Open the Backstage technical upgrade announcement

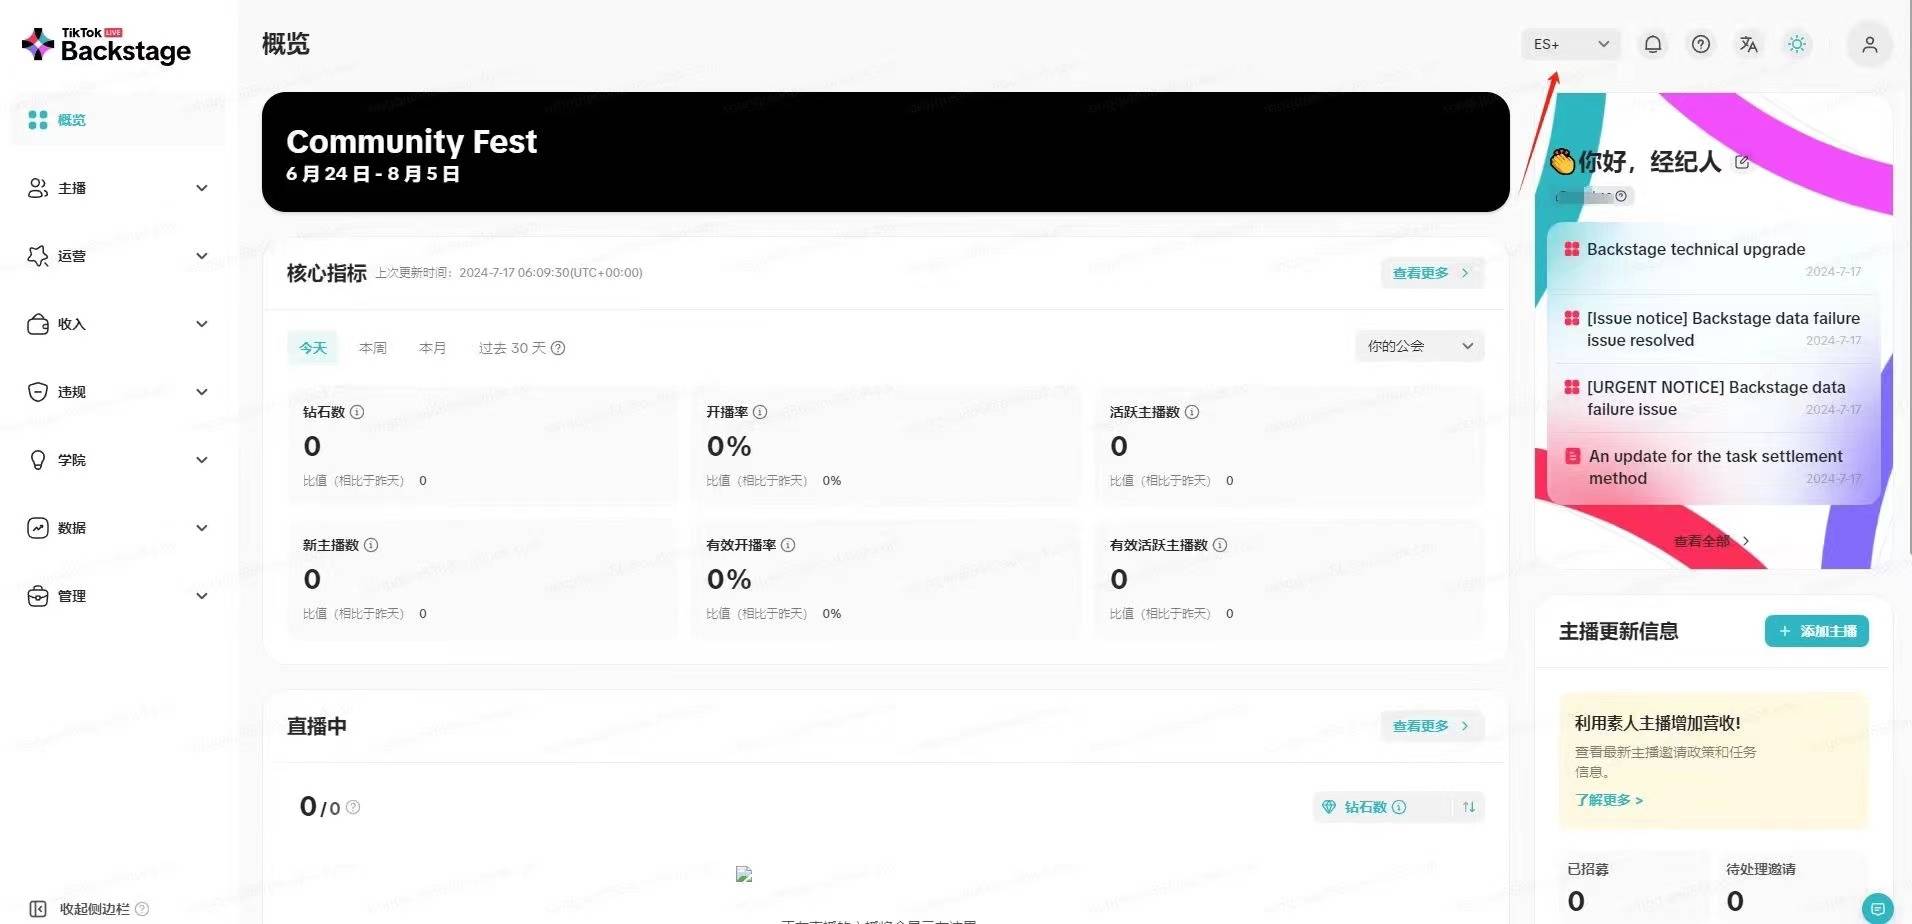coord(1695,250)
